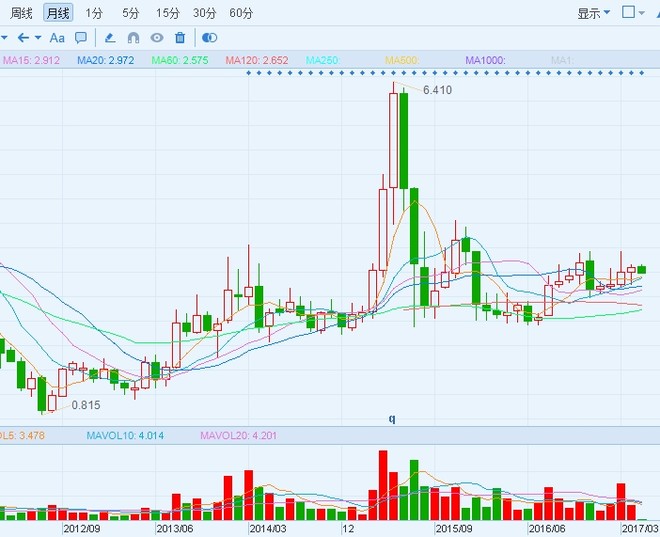Image resolution: width=660 pixels, height=537 pixels.
Task: Click the blue left arrow tool
Action: [23, 38]
